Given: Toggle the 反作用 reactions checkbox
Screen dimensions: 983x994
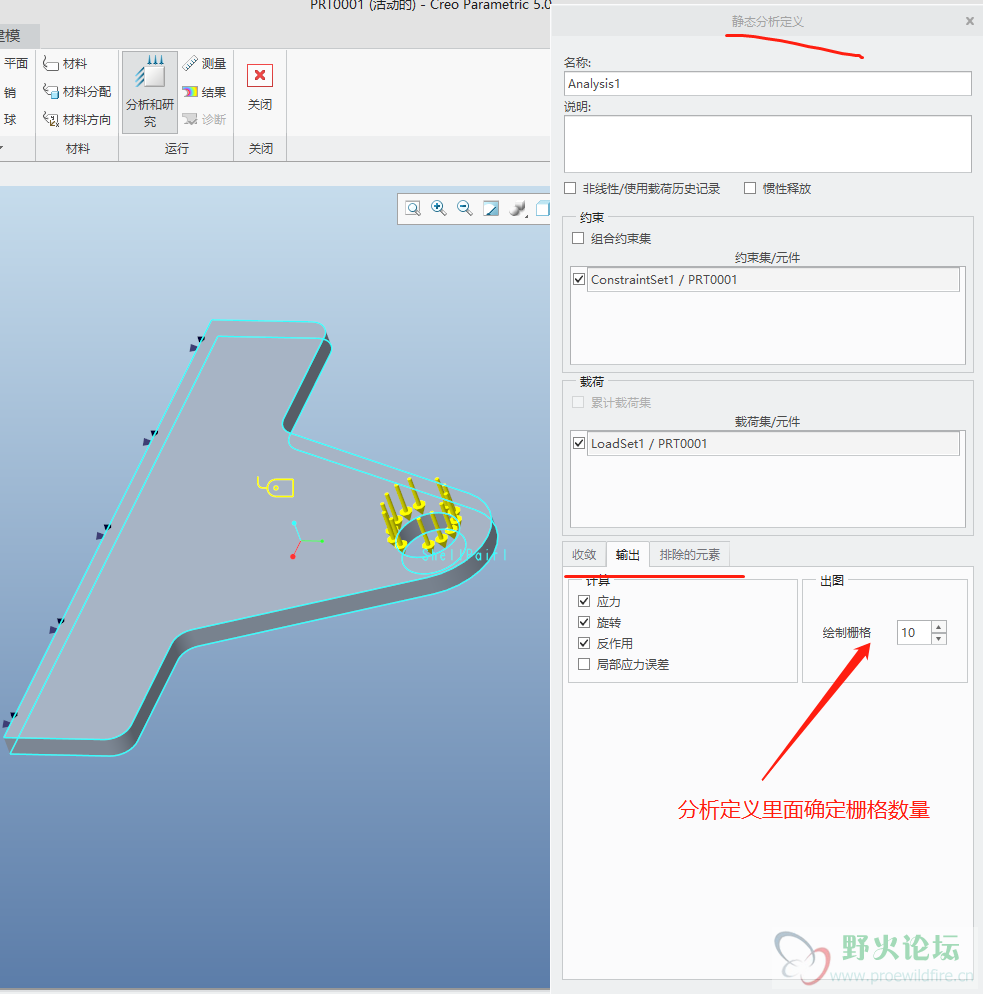Looking at the screenshot, I should [584, 643].
